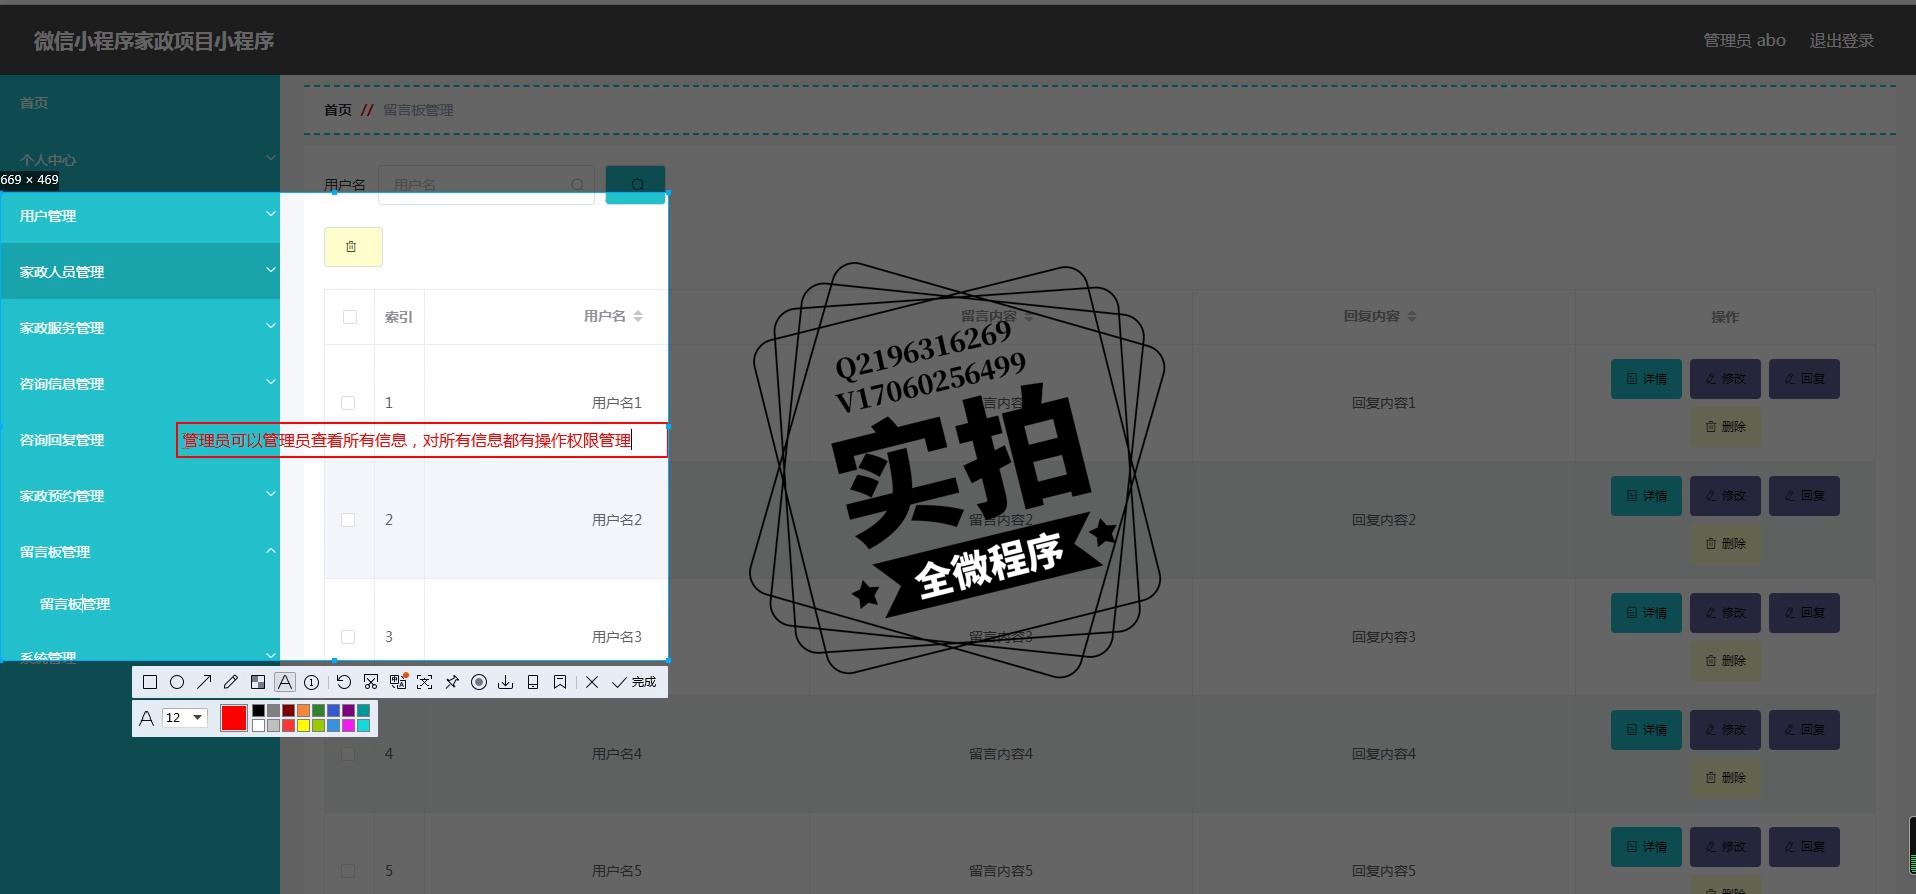
Task: Sort by 回复内容 column arrows
Action: coord(1412,316)
